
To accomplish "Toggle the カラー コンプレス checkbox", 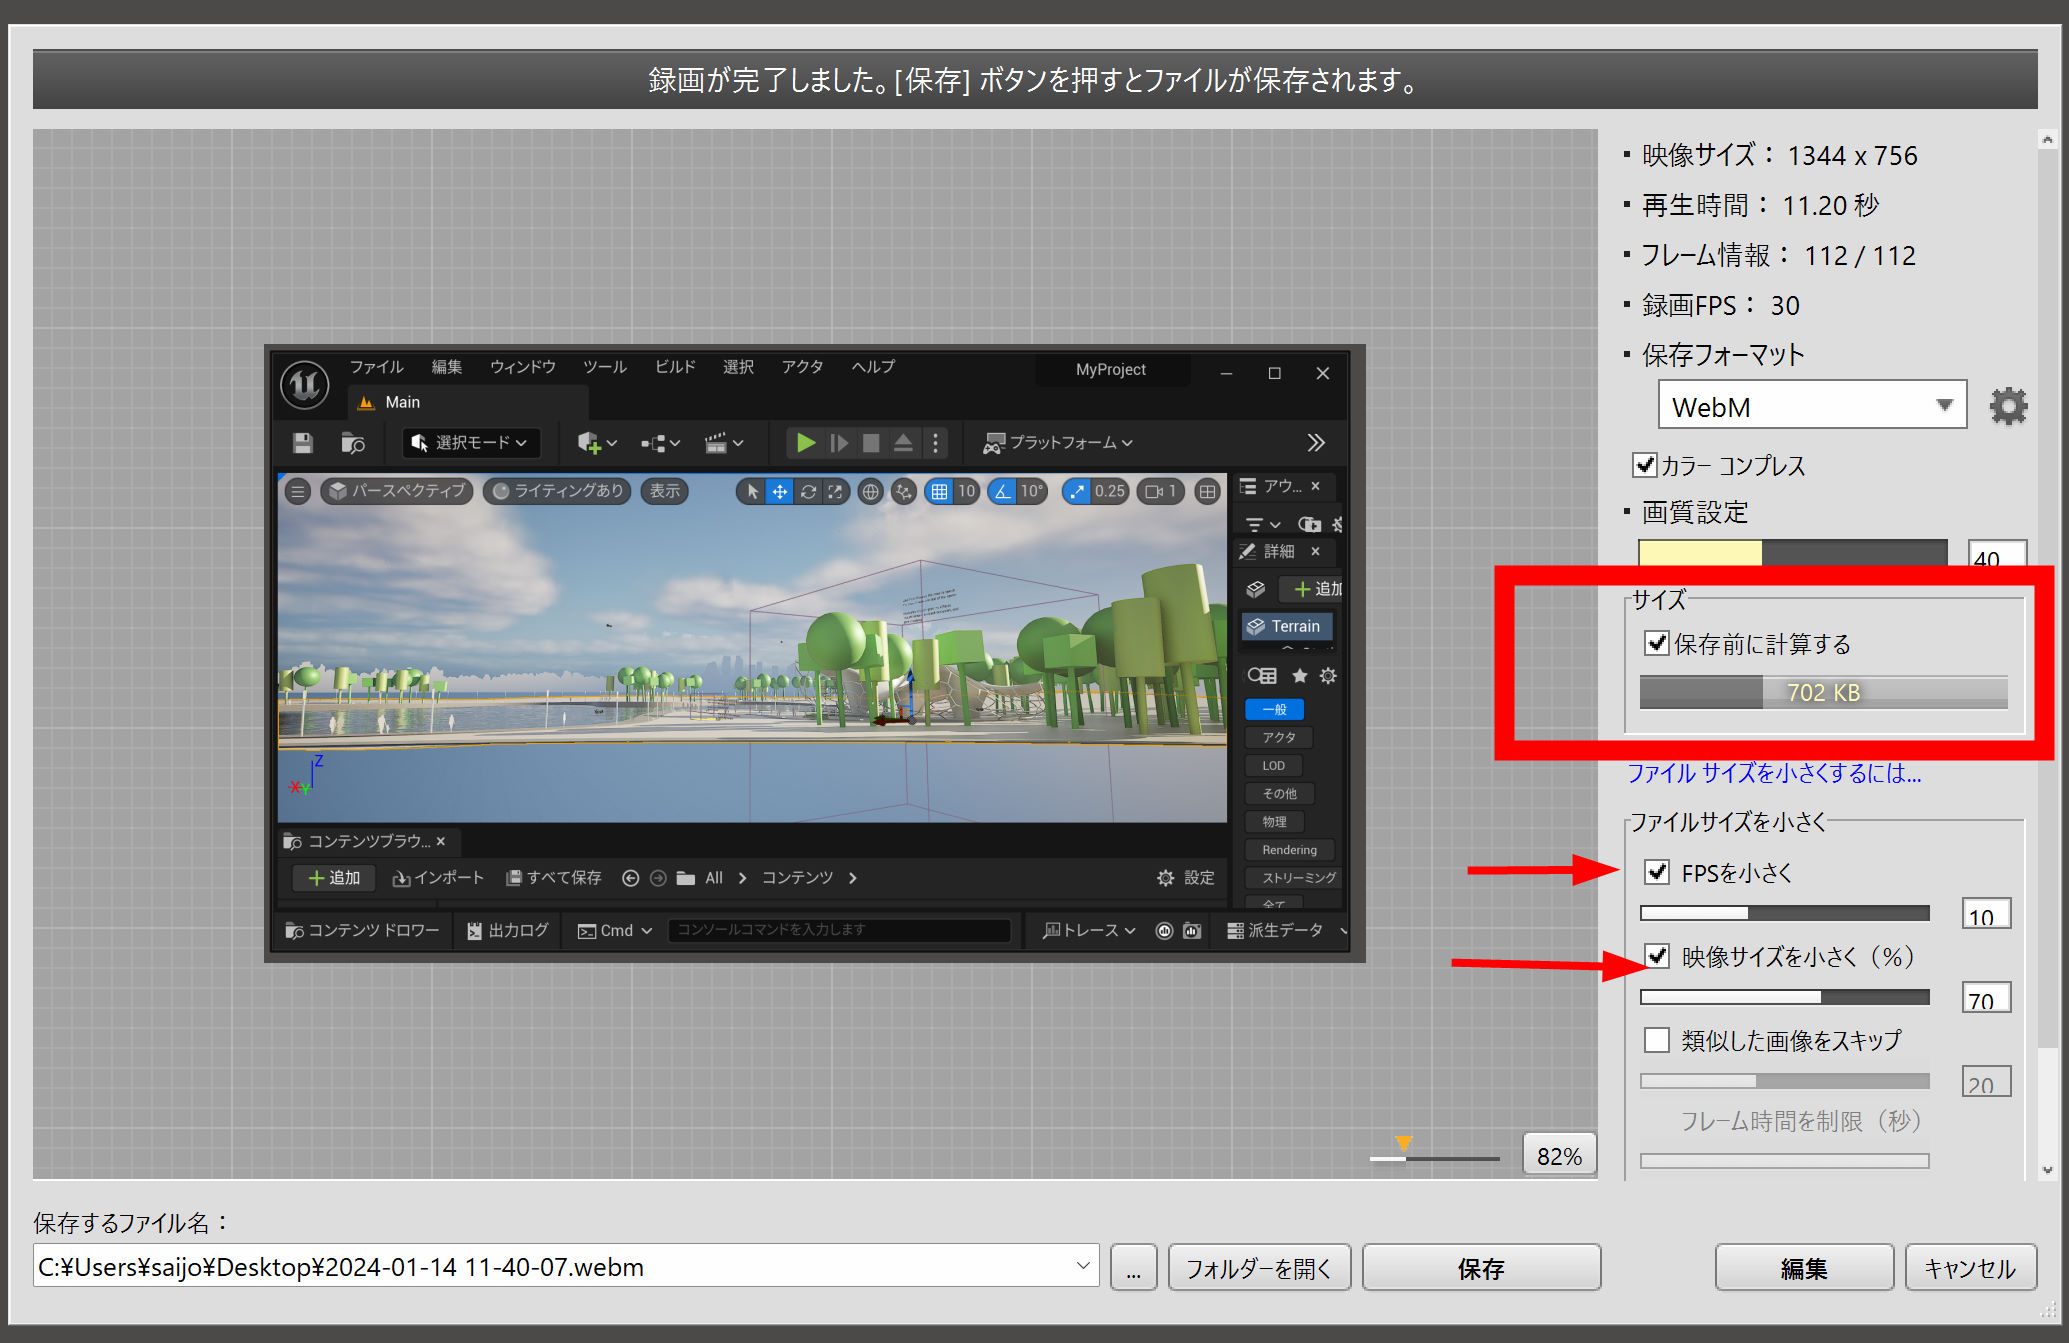I will [1644, 465].
